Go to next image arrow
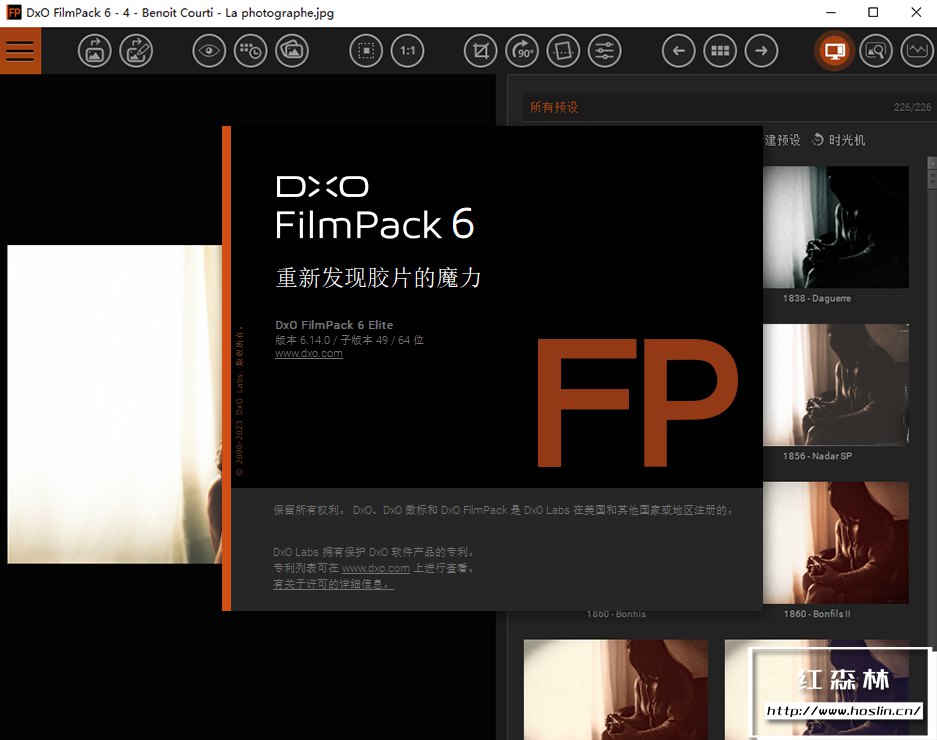The image size is (937, 740). pos(761,51)
